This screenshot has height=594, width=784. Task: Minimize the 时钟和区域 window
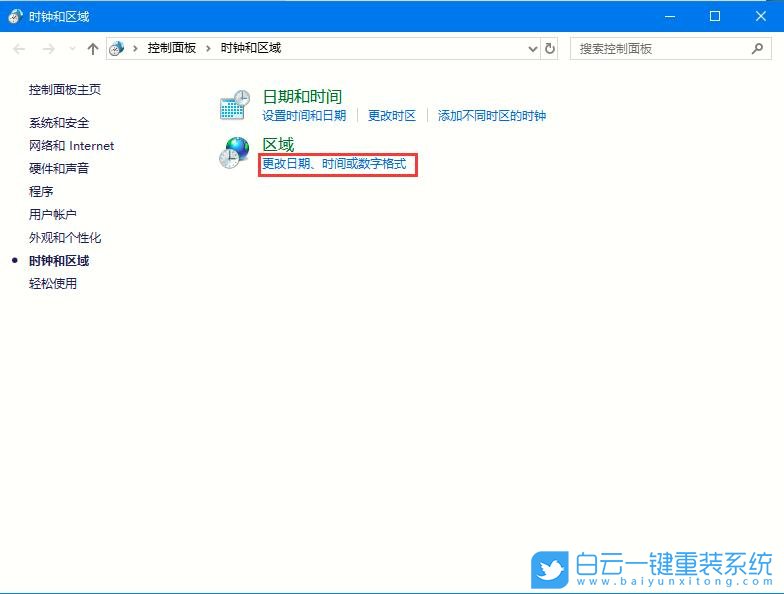[670, 16]
